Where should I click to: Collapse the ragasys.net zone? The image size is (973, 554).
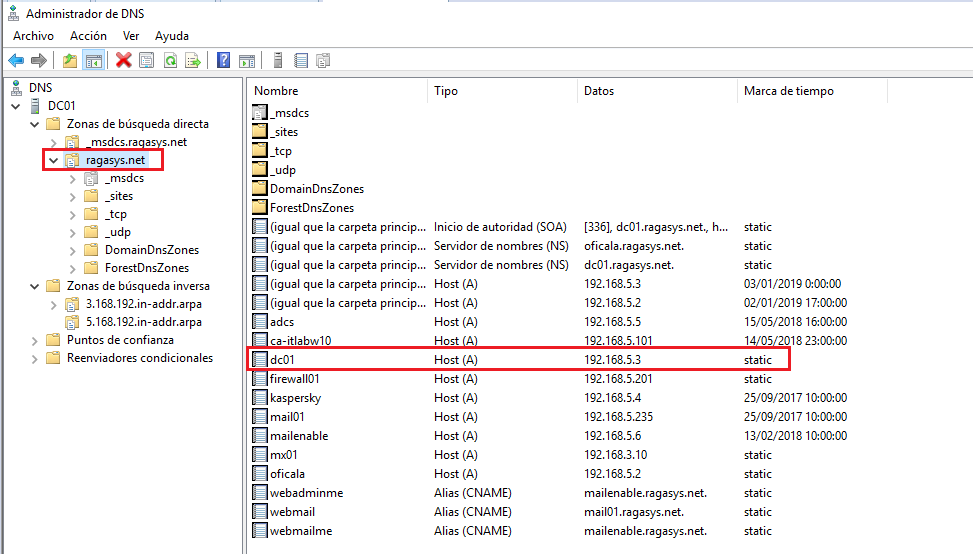pyautogui.click(x=54, y=160)
